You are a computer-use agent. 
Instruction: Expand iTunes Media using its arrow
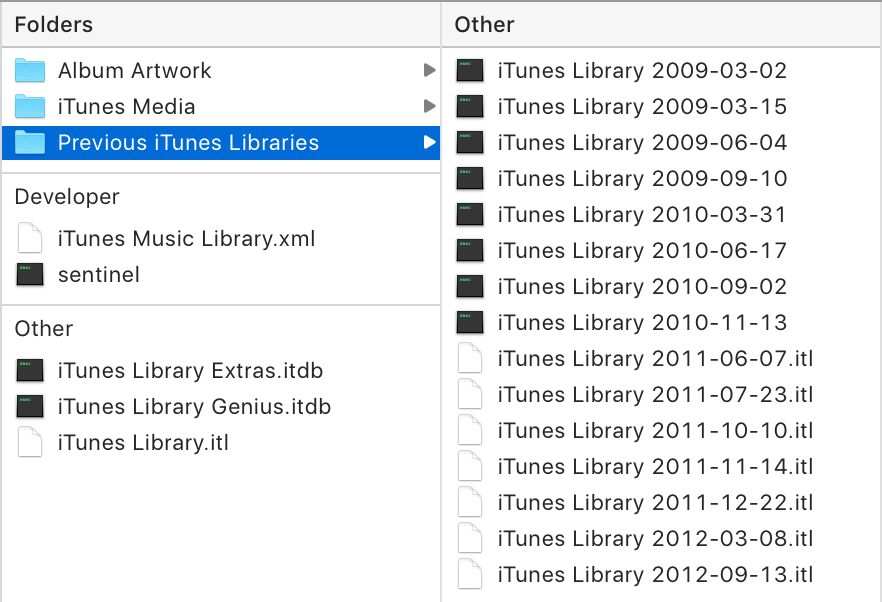click(429, 106)
